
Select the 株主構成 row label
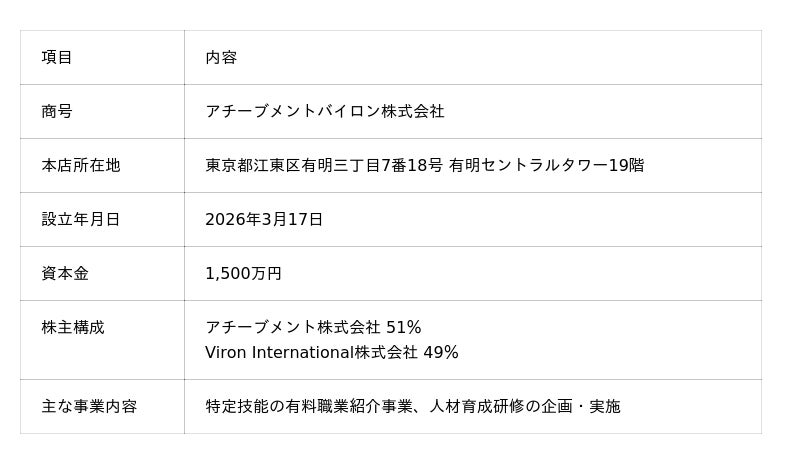click(x=73, y=328)
